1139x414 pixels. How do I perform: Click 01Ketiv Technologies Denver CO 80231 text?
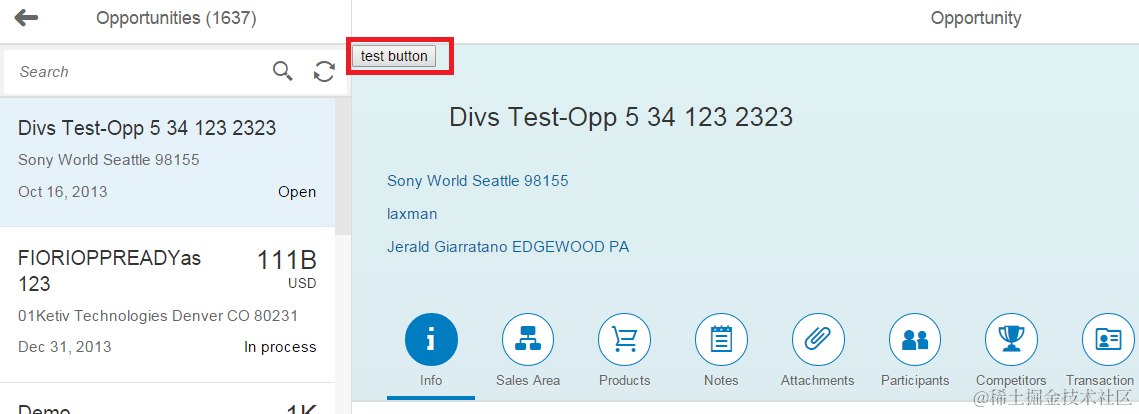pyautogui.click(x=158, y=316)
